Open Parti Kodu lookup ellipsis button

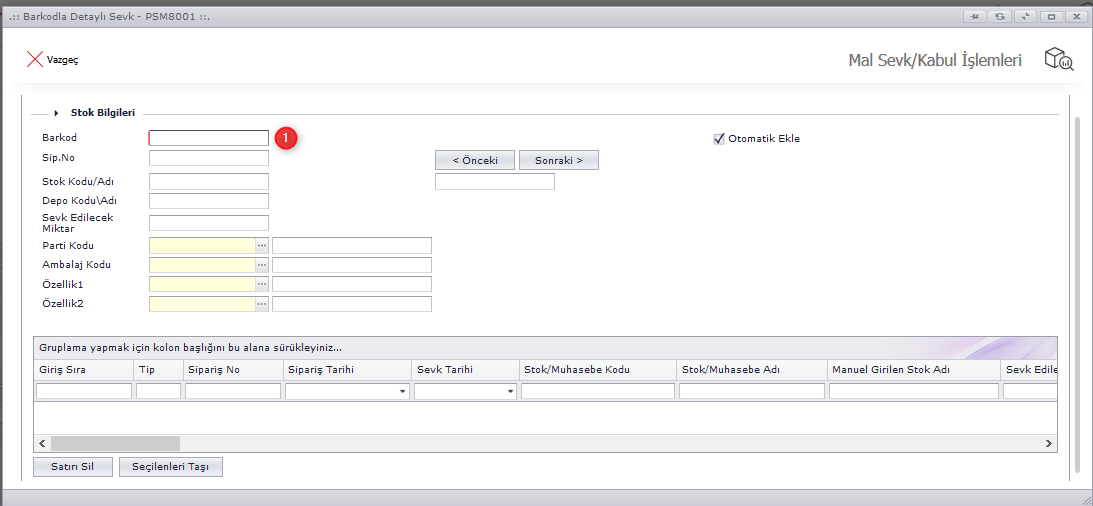262,246
